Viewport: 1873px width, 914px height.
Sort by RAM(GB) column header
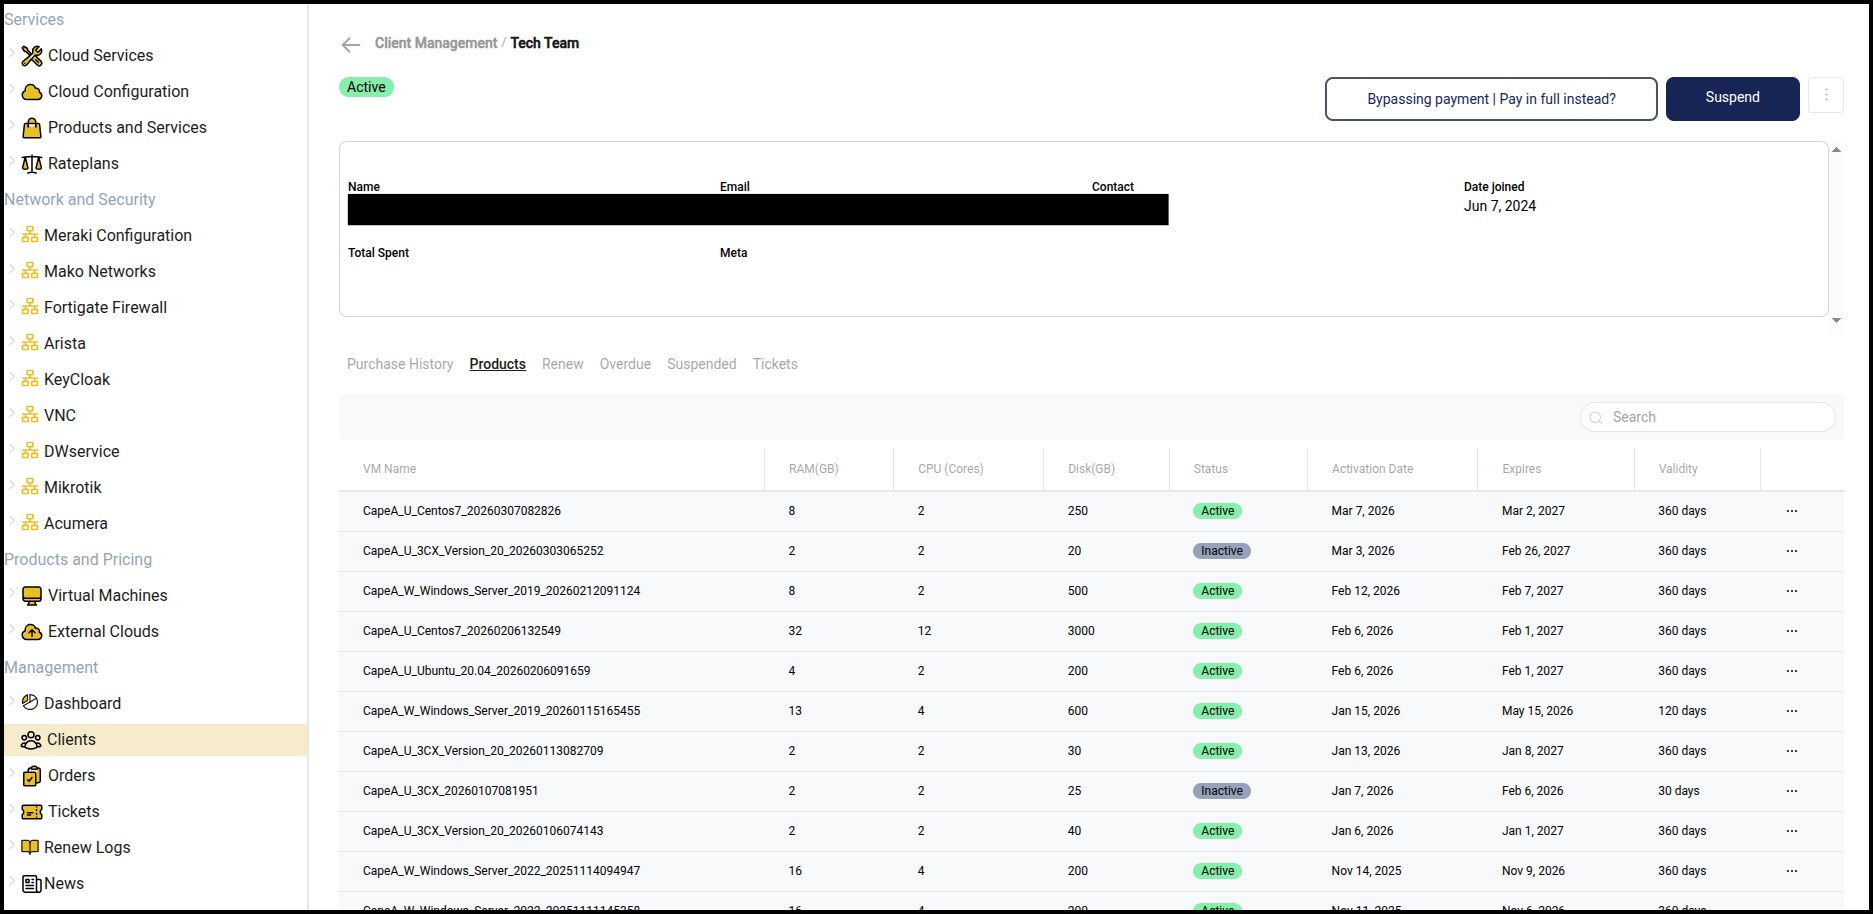point(813,469)
